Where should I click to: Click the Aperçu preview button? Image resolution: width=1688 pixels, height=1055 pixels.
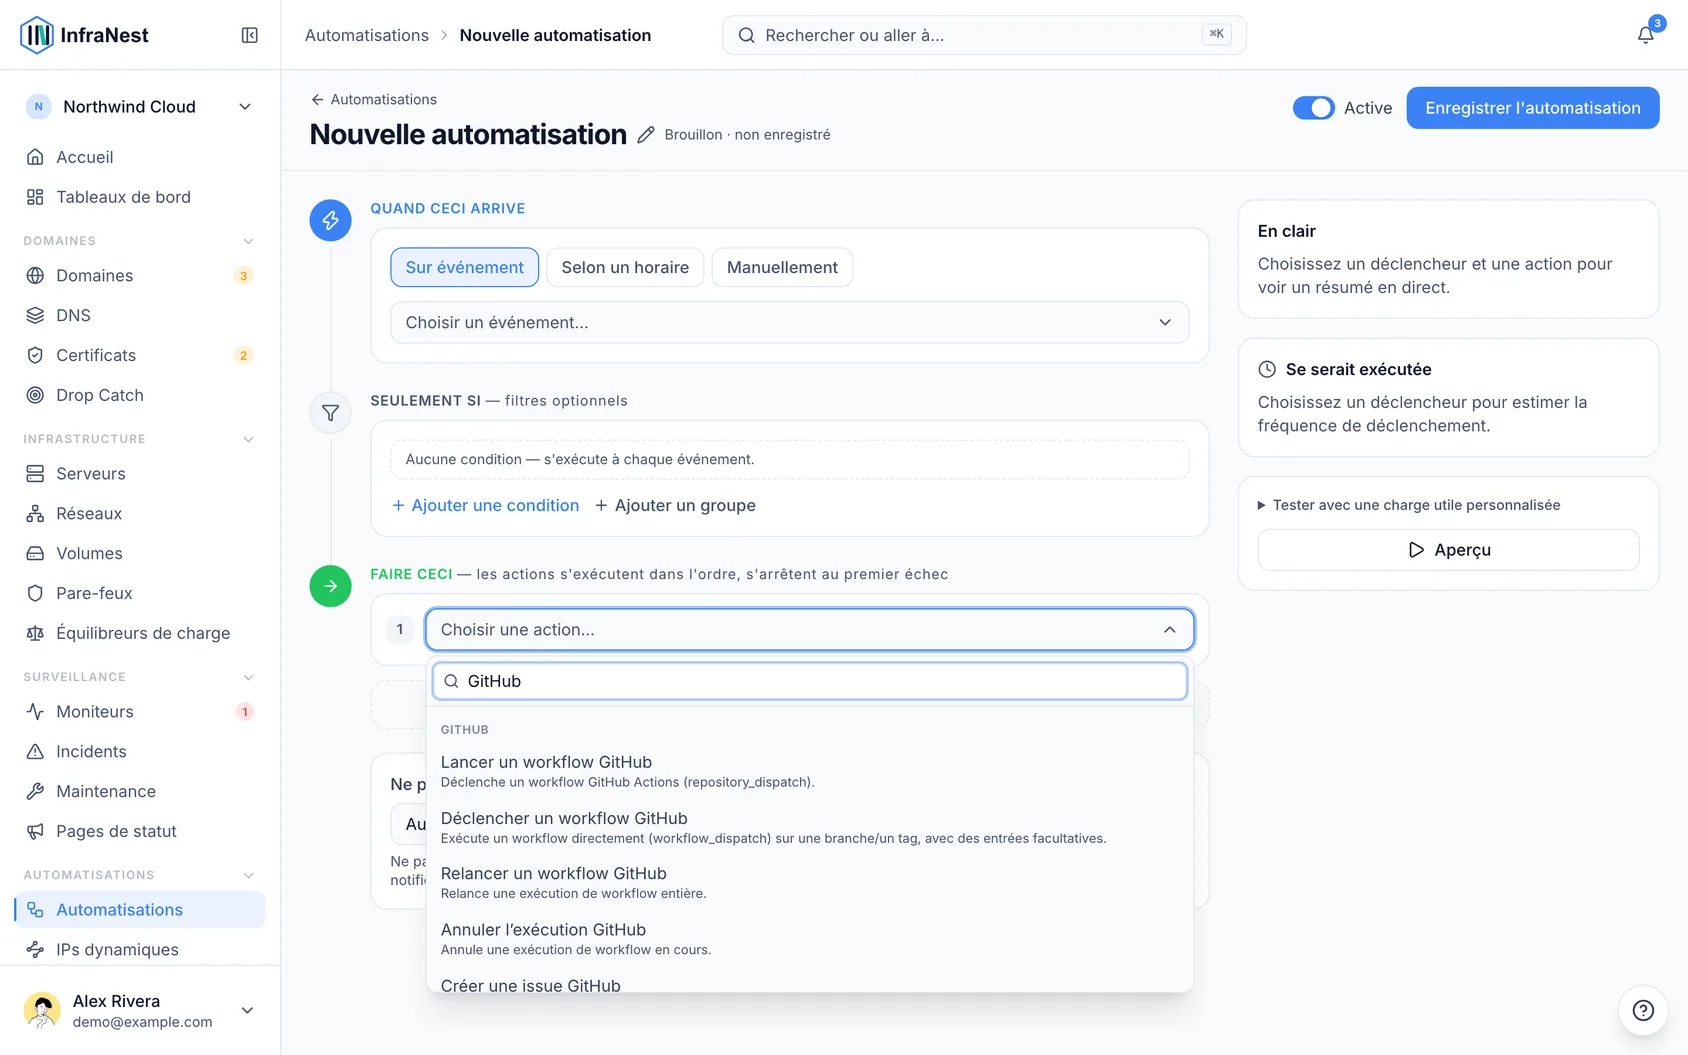[x=1448, y=550]
